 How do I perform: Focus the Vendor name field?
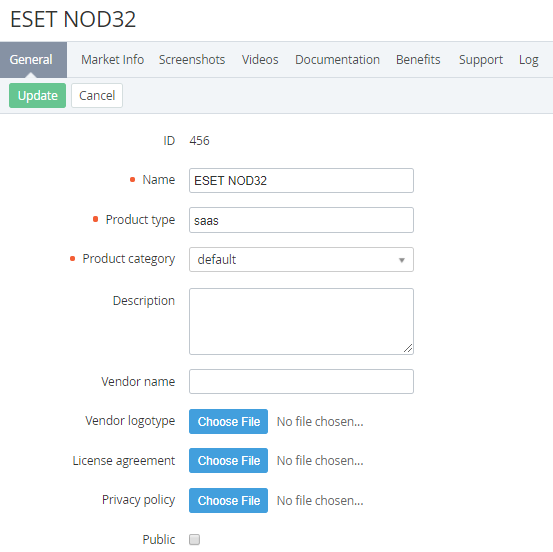[x=301, y=381]
